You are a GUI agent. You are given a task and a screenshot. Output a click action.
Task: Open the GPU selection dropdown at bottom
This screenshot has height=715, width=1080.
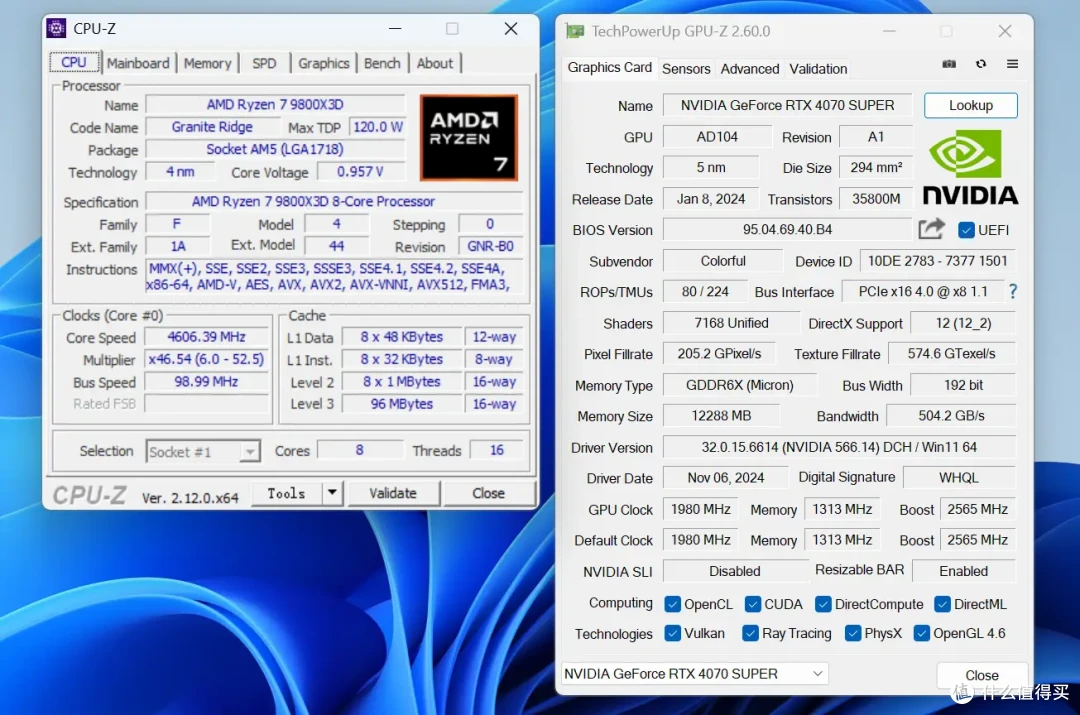pyautogui.click(x=694, y=674)
